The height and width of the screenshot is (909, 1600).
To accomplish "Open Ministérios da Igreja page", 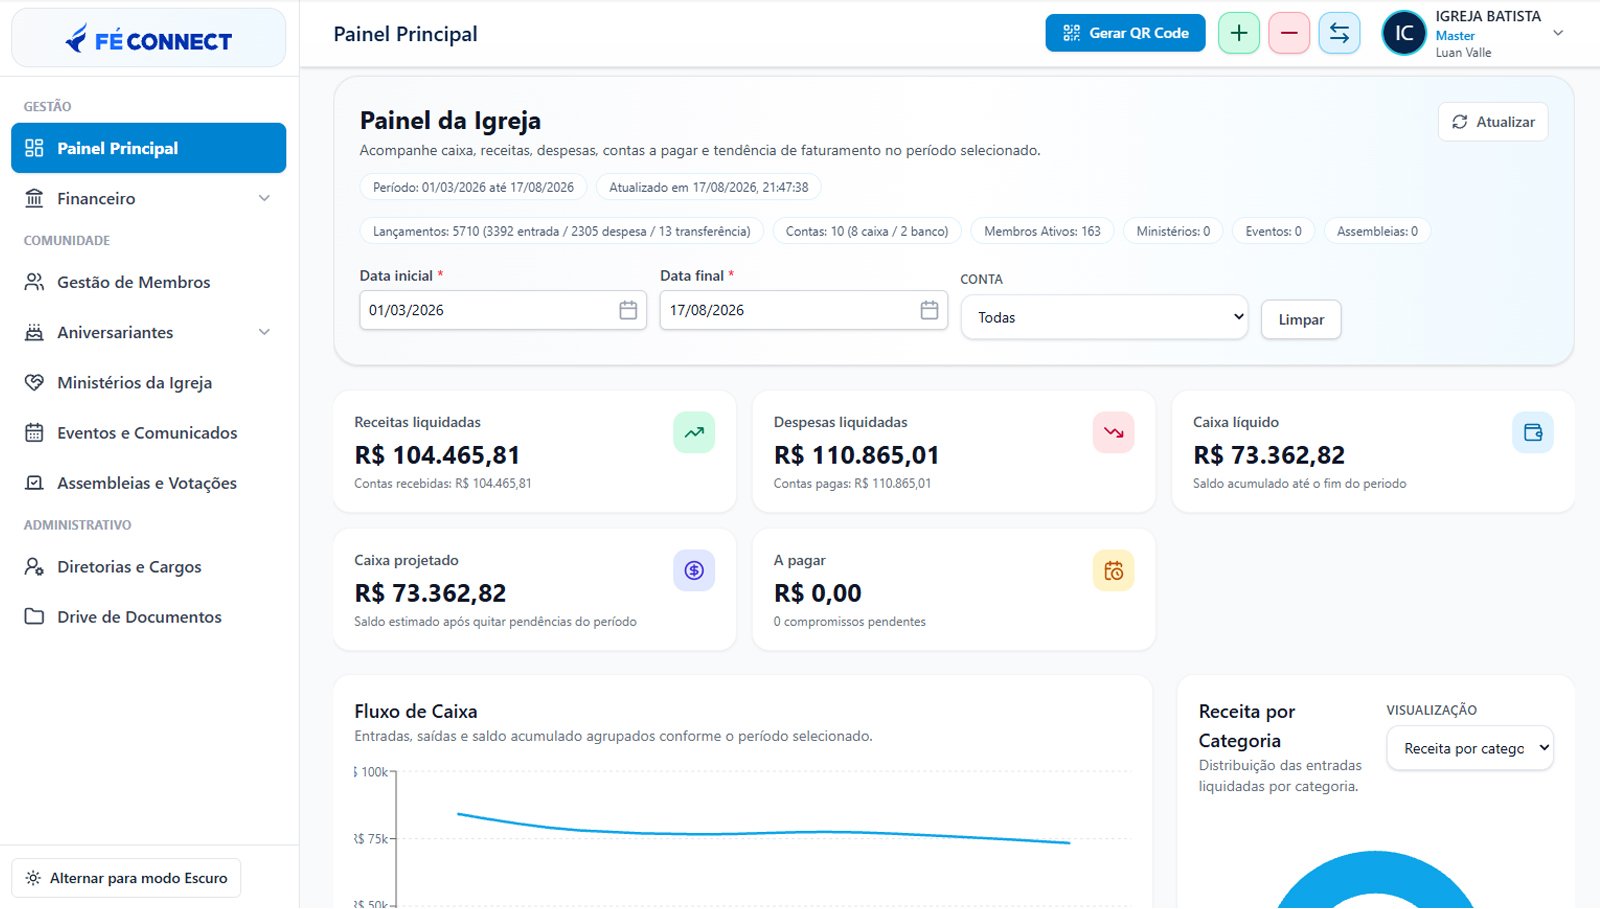I will click(148, 382).
